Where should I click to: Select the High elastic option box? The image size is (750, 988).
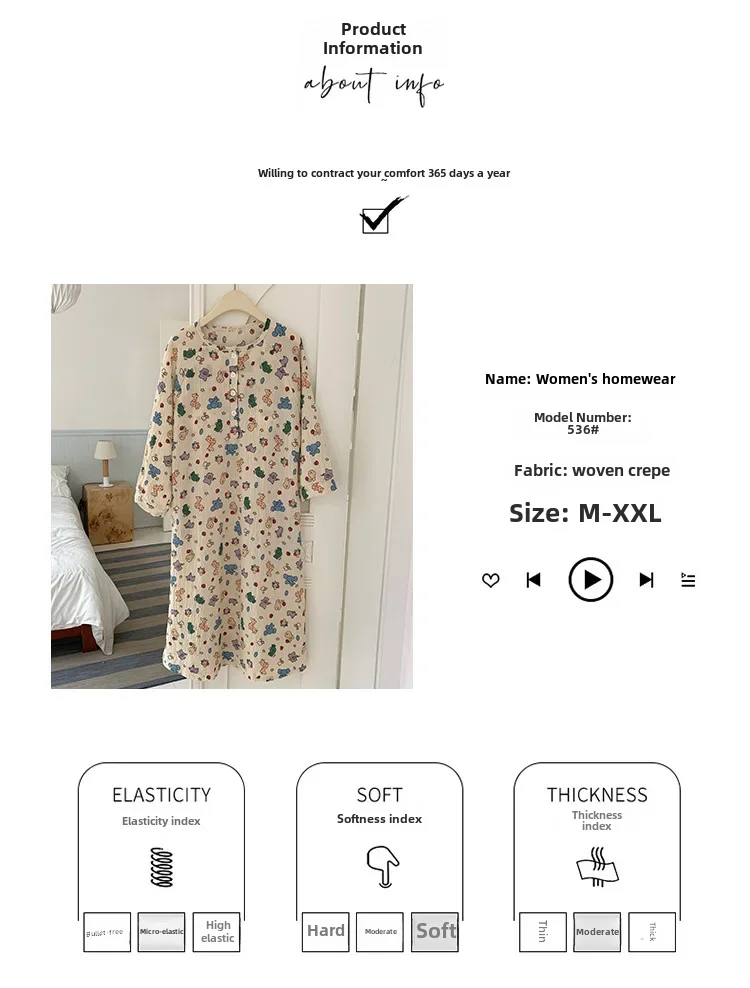[x=216, y=932]
